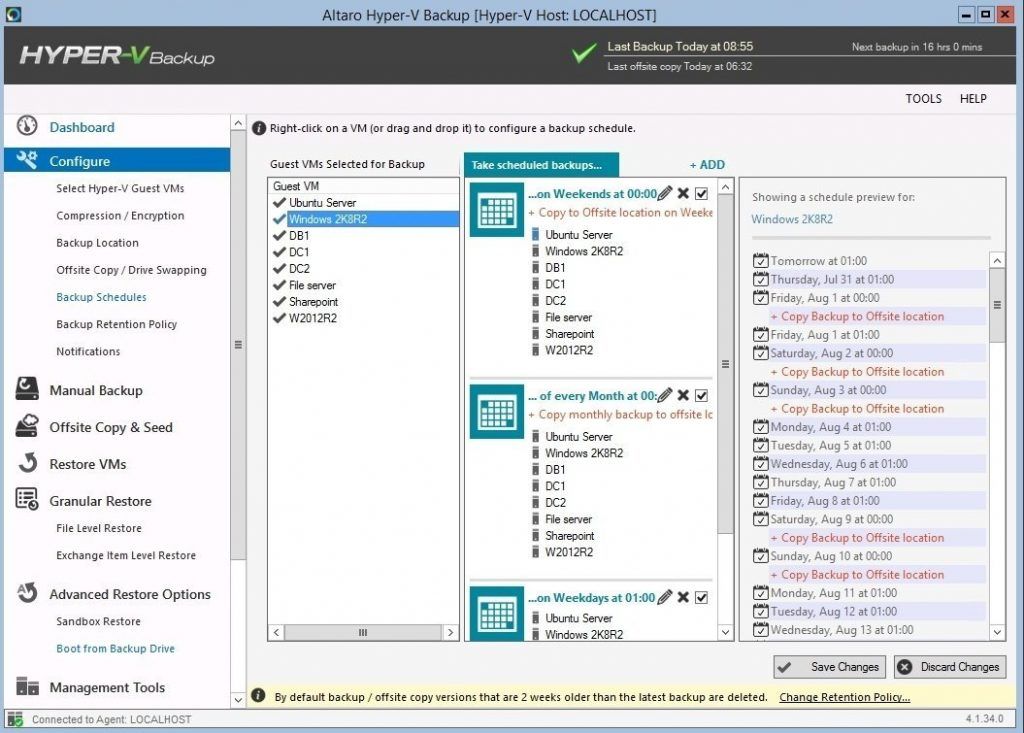Toggle the checkmark beside File server in Guest VM list
This screenshot has width=1024, height=733.
coord(280,285)
